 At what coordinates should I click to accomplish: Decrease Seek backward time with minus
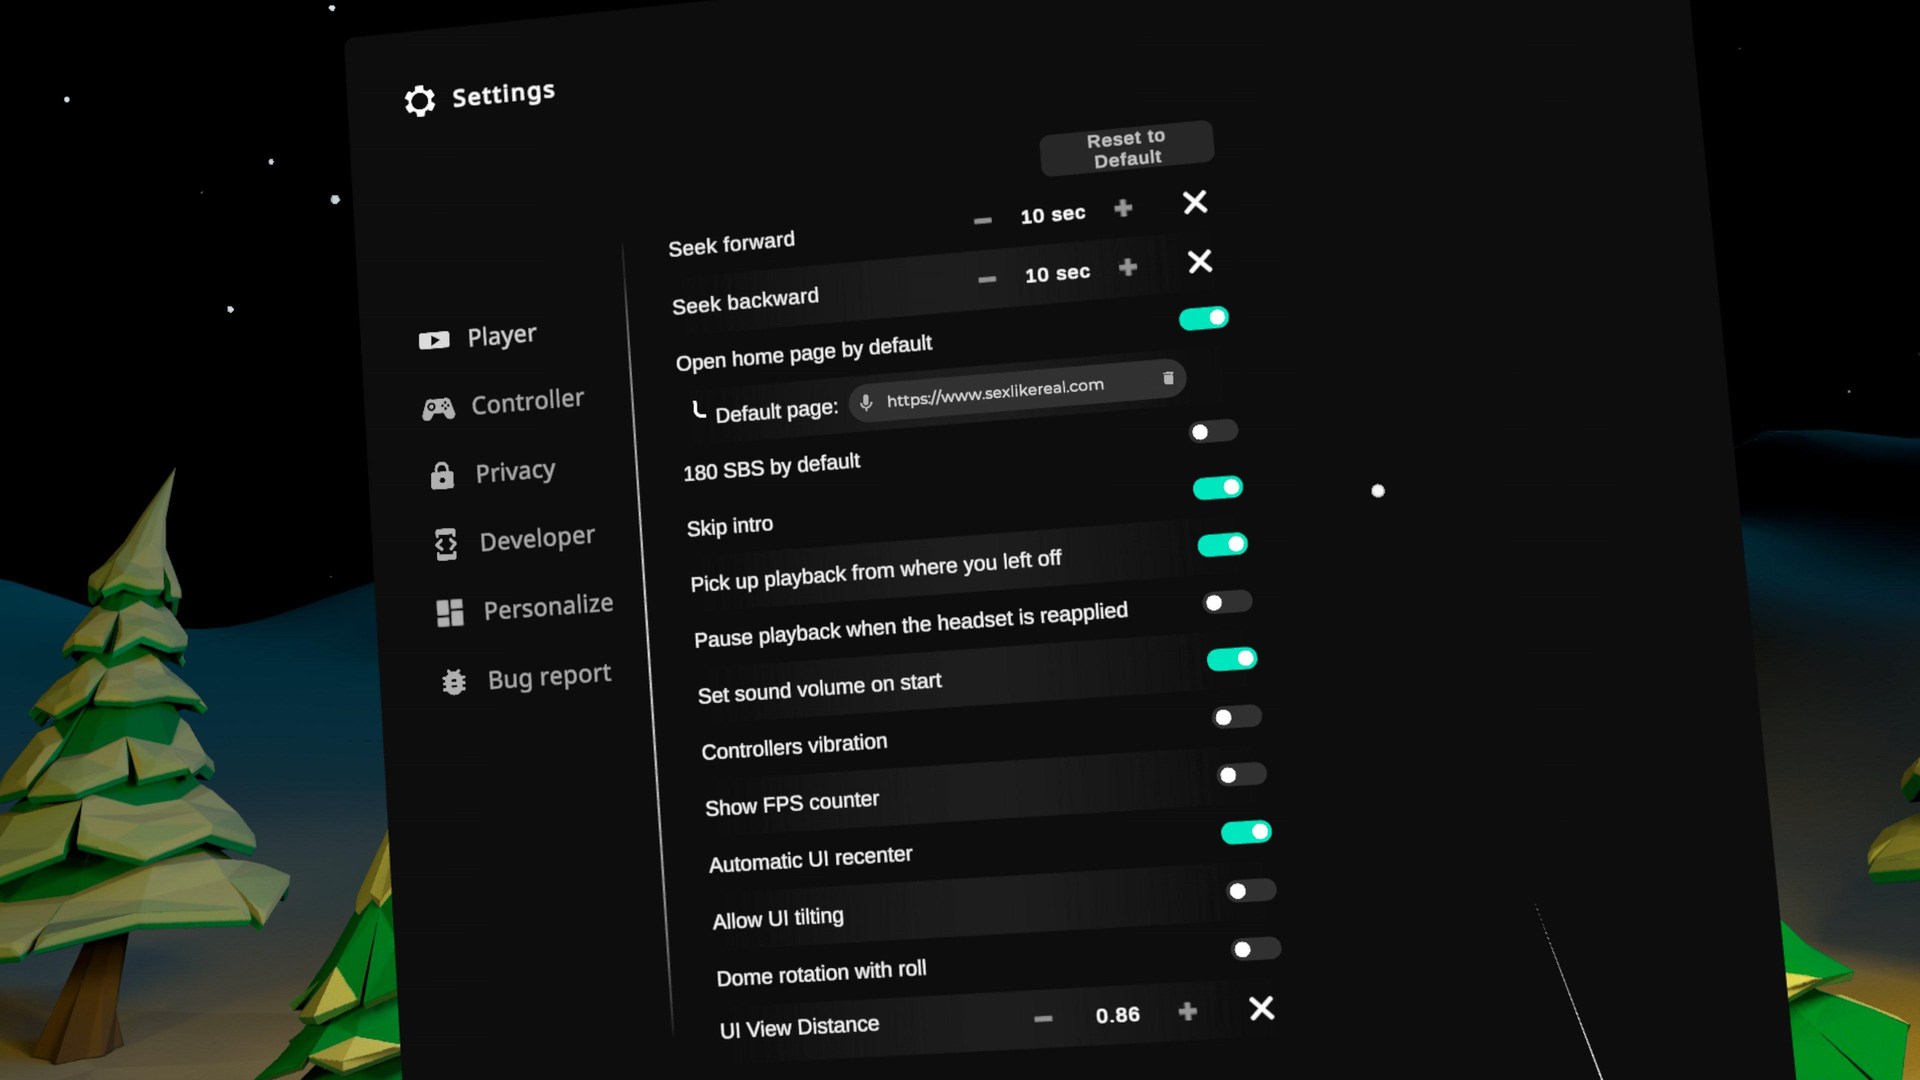(987, 279)
